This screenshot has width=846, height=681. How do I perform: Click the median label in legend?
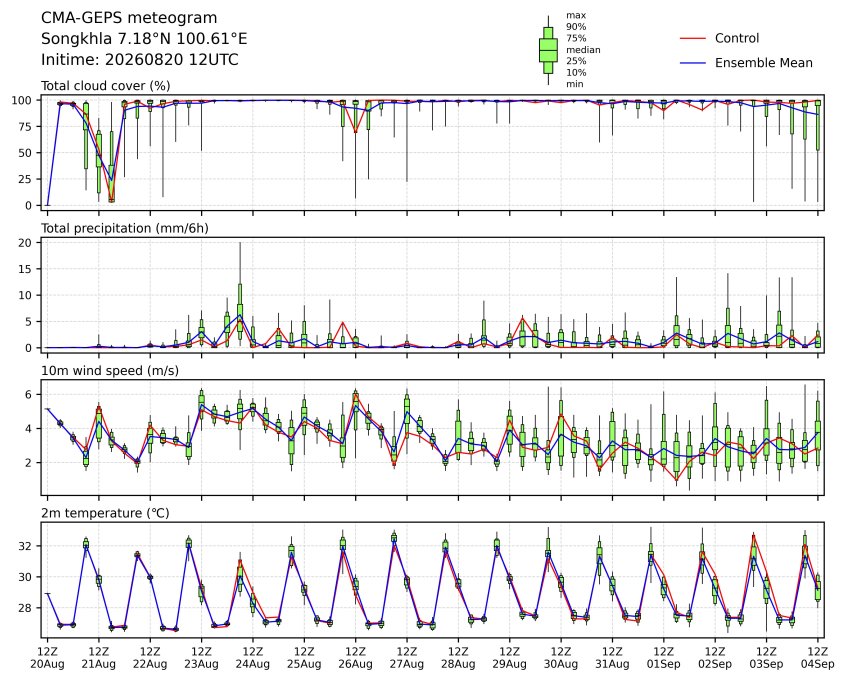tap(583, 50)
